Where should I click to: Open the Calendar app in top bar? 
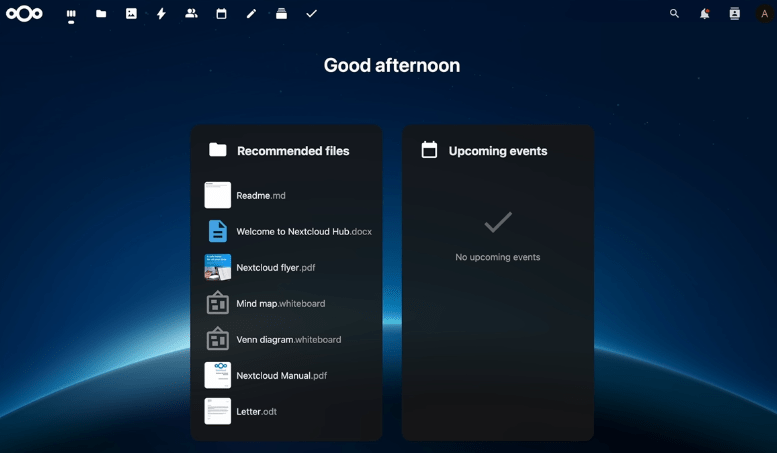[x=221, y=14]
